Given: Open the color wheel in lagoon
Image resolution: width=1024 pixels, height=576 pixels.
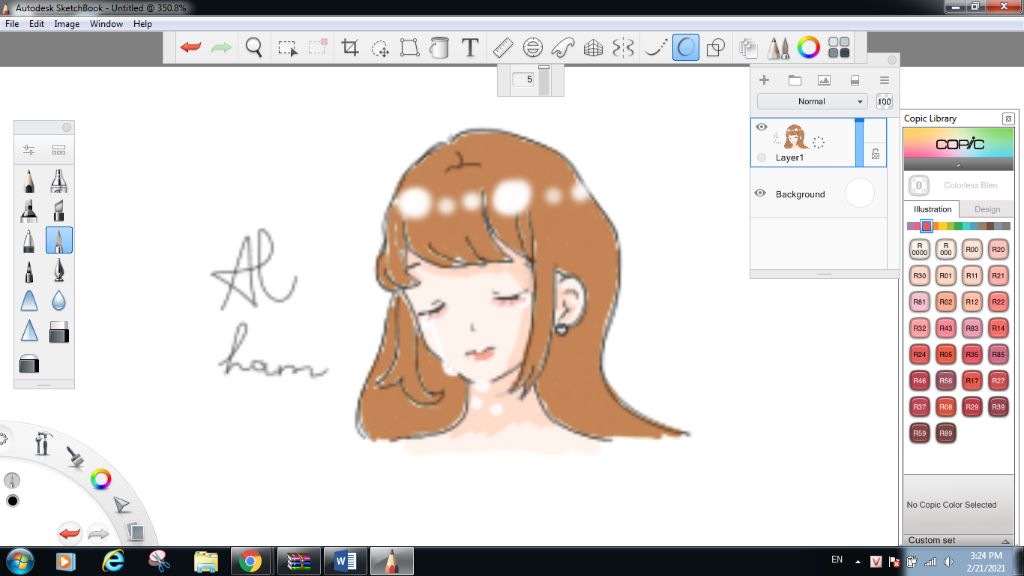Looking at the screenshot, I should pos(101,479).
